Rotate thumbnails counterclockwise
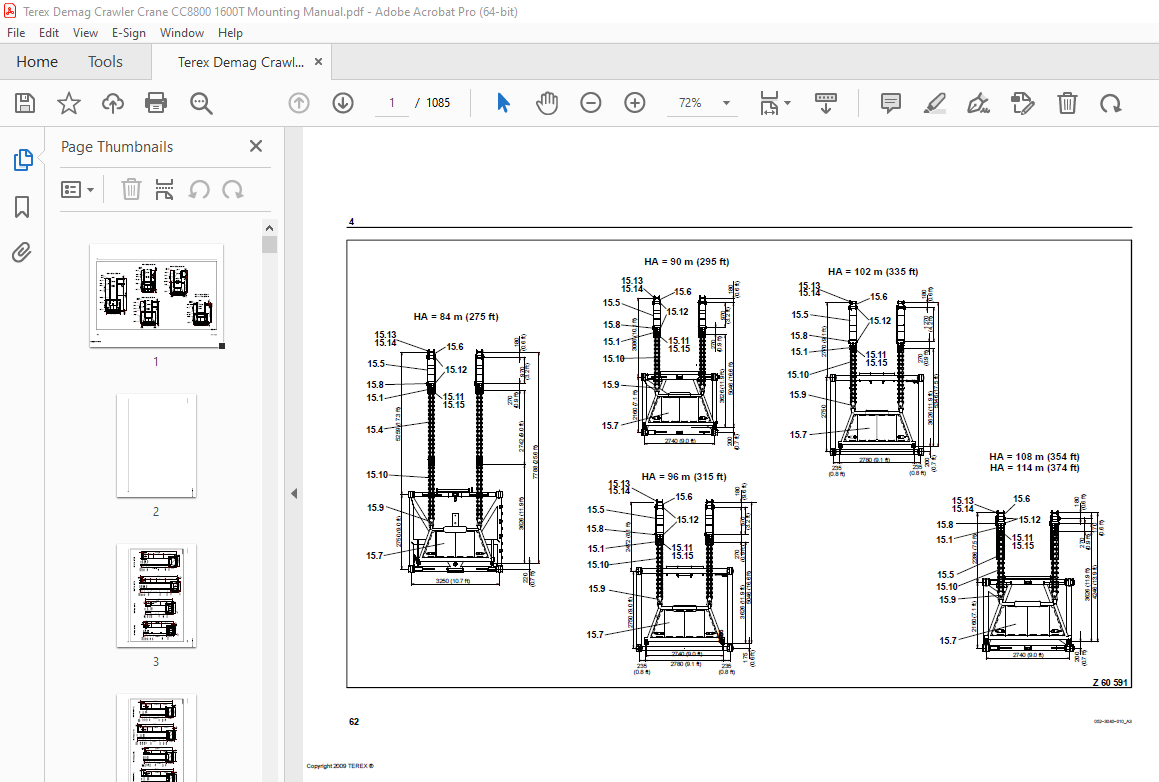This screenshot has height=782, width=1159. pos(198,190)
